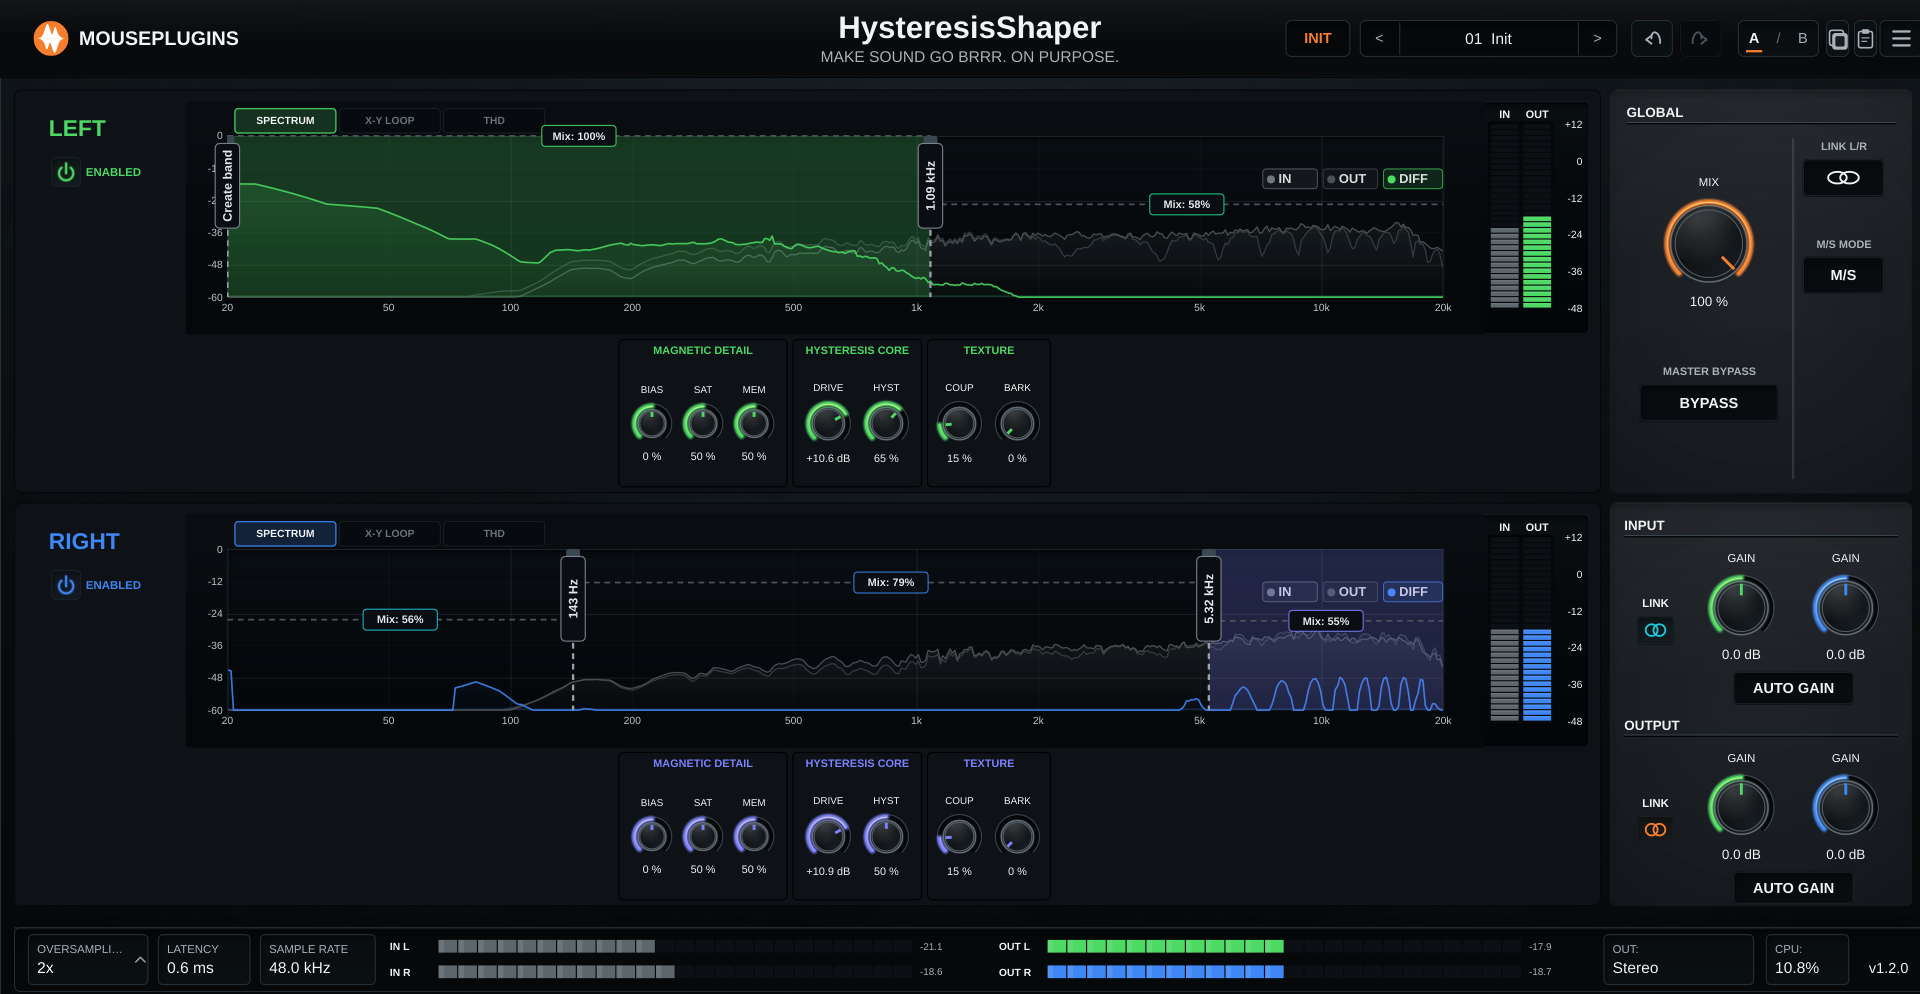Click right channel MEM knob
Screen dimensions: 1920x994
point(753,836)
